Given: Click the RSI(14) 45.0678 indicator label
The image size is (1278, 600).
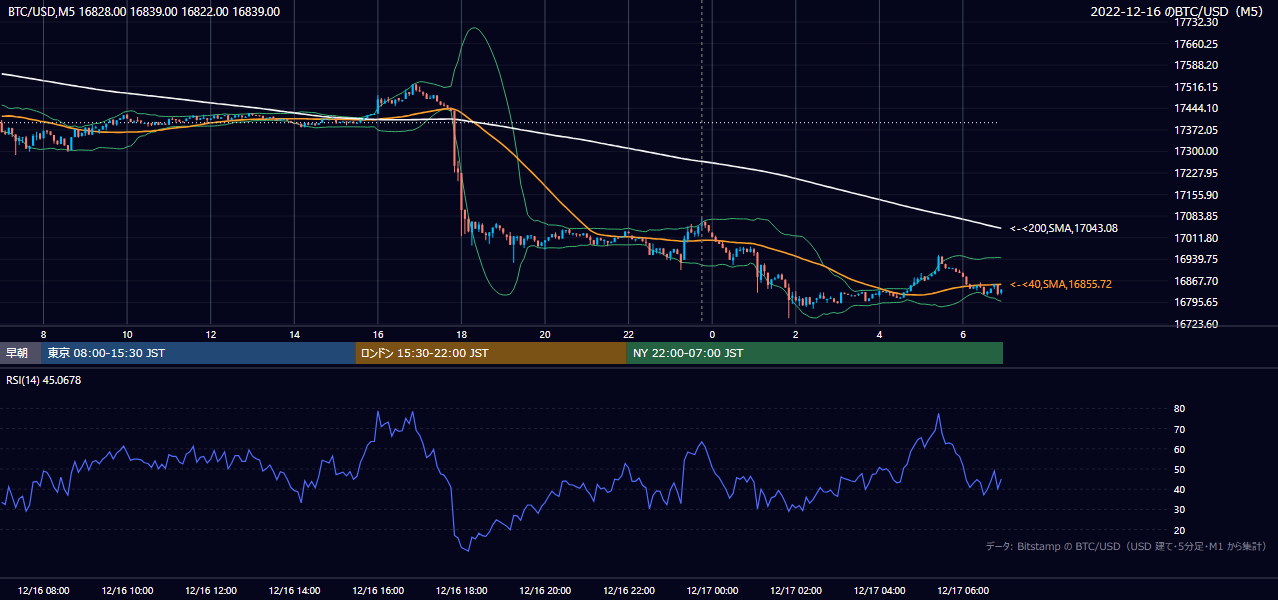Looking at the screenshot, I should 44,379.
